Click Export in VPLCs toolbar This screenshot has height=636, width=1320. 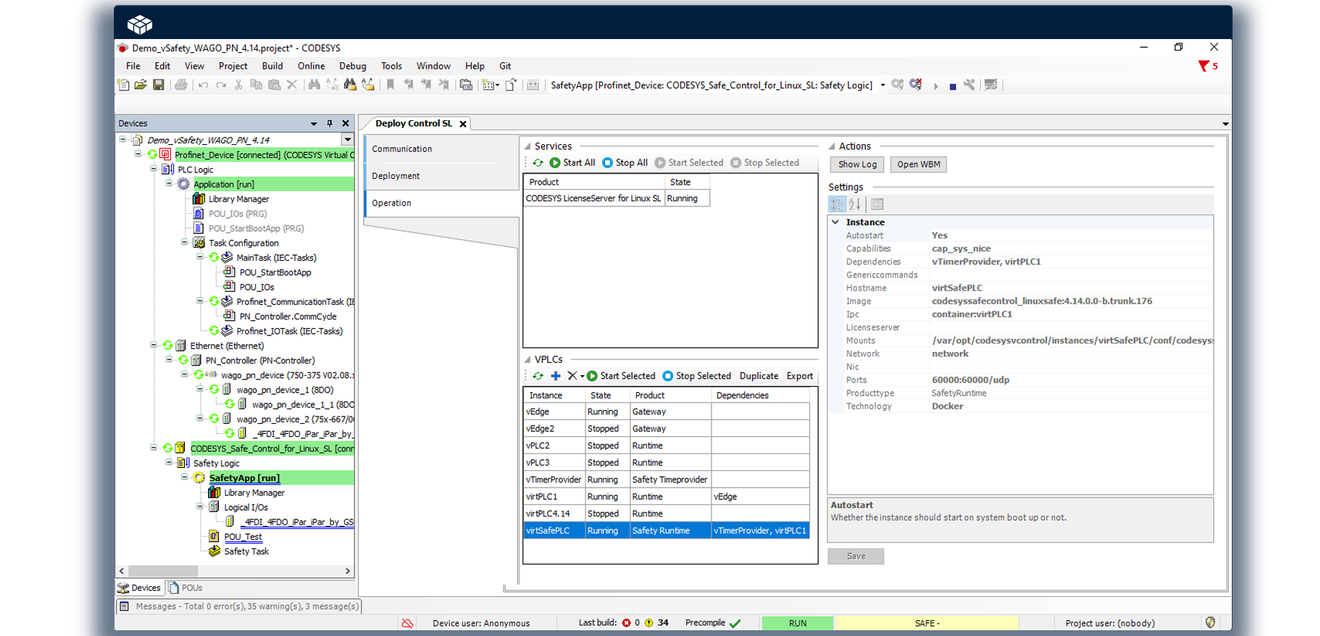click(800, 376)
